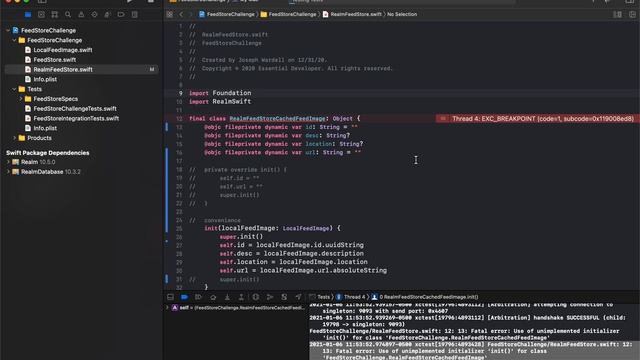The width and height of the screenshot is (640, 360).
Task: Deactivate breakpoints toggle in debug bar
Action: coord(184,297)
